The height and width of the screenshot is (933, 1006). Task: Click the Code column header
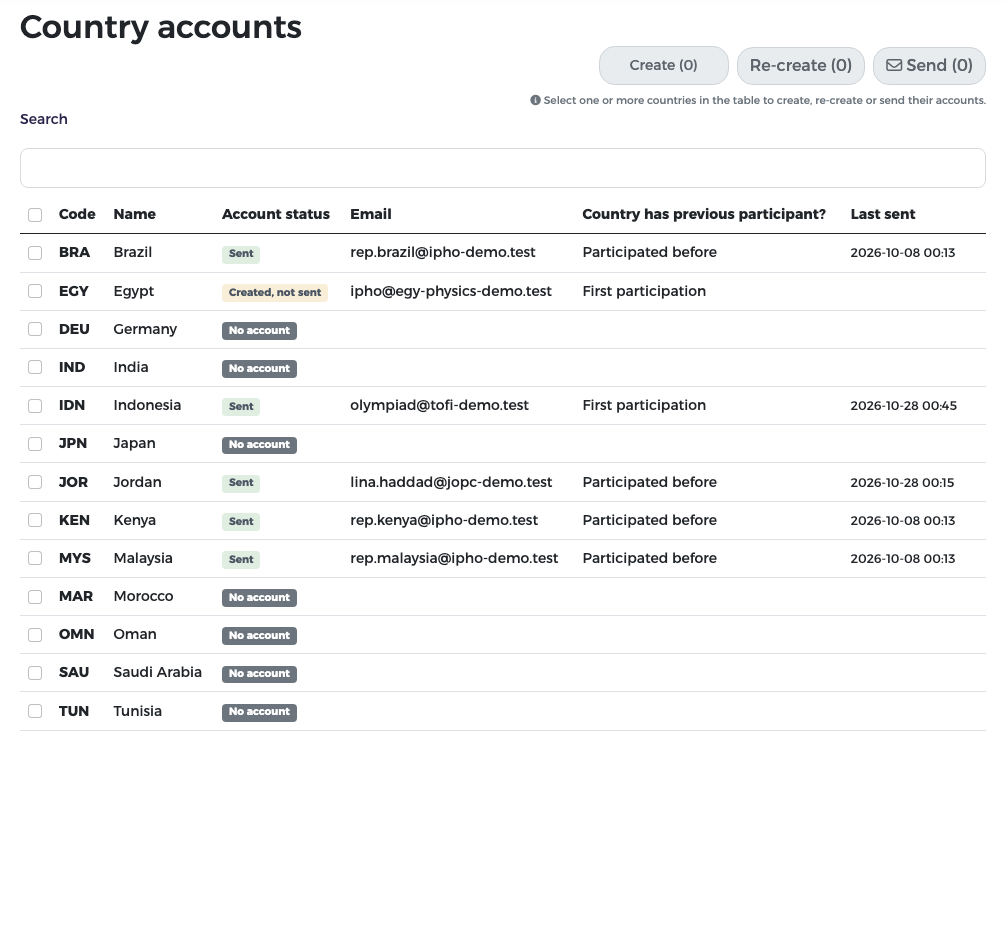click(77, 214)
